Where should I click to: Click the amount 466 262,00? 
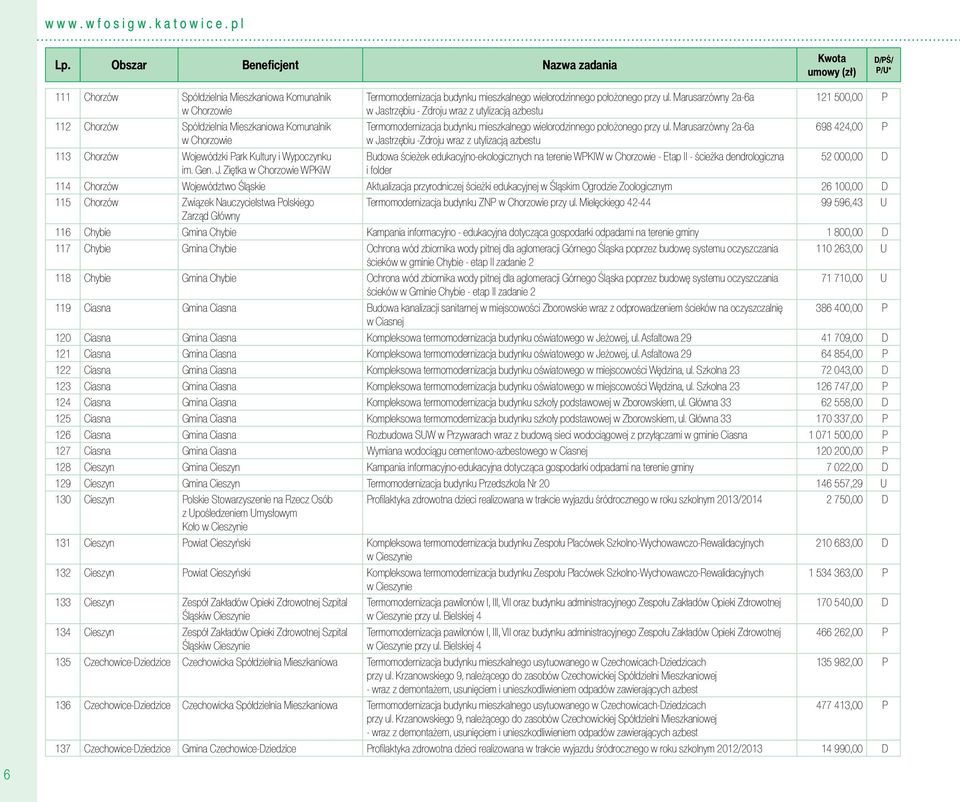pyautogui.click(x=839, y=632)
